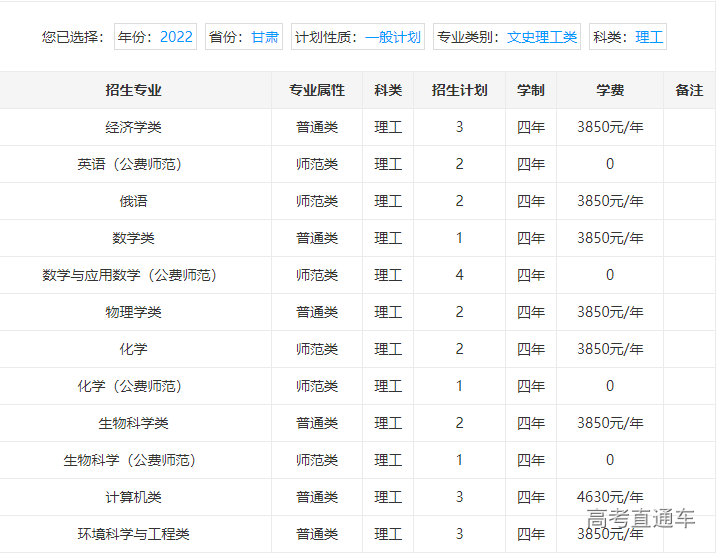Click the 4630元/年 tuition cell
Screen dimensions: 724x558
click(610, 497)
